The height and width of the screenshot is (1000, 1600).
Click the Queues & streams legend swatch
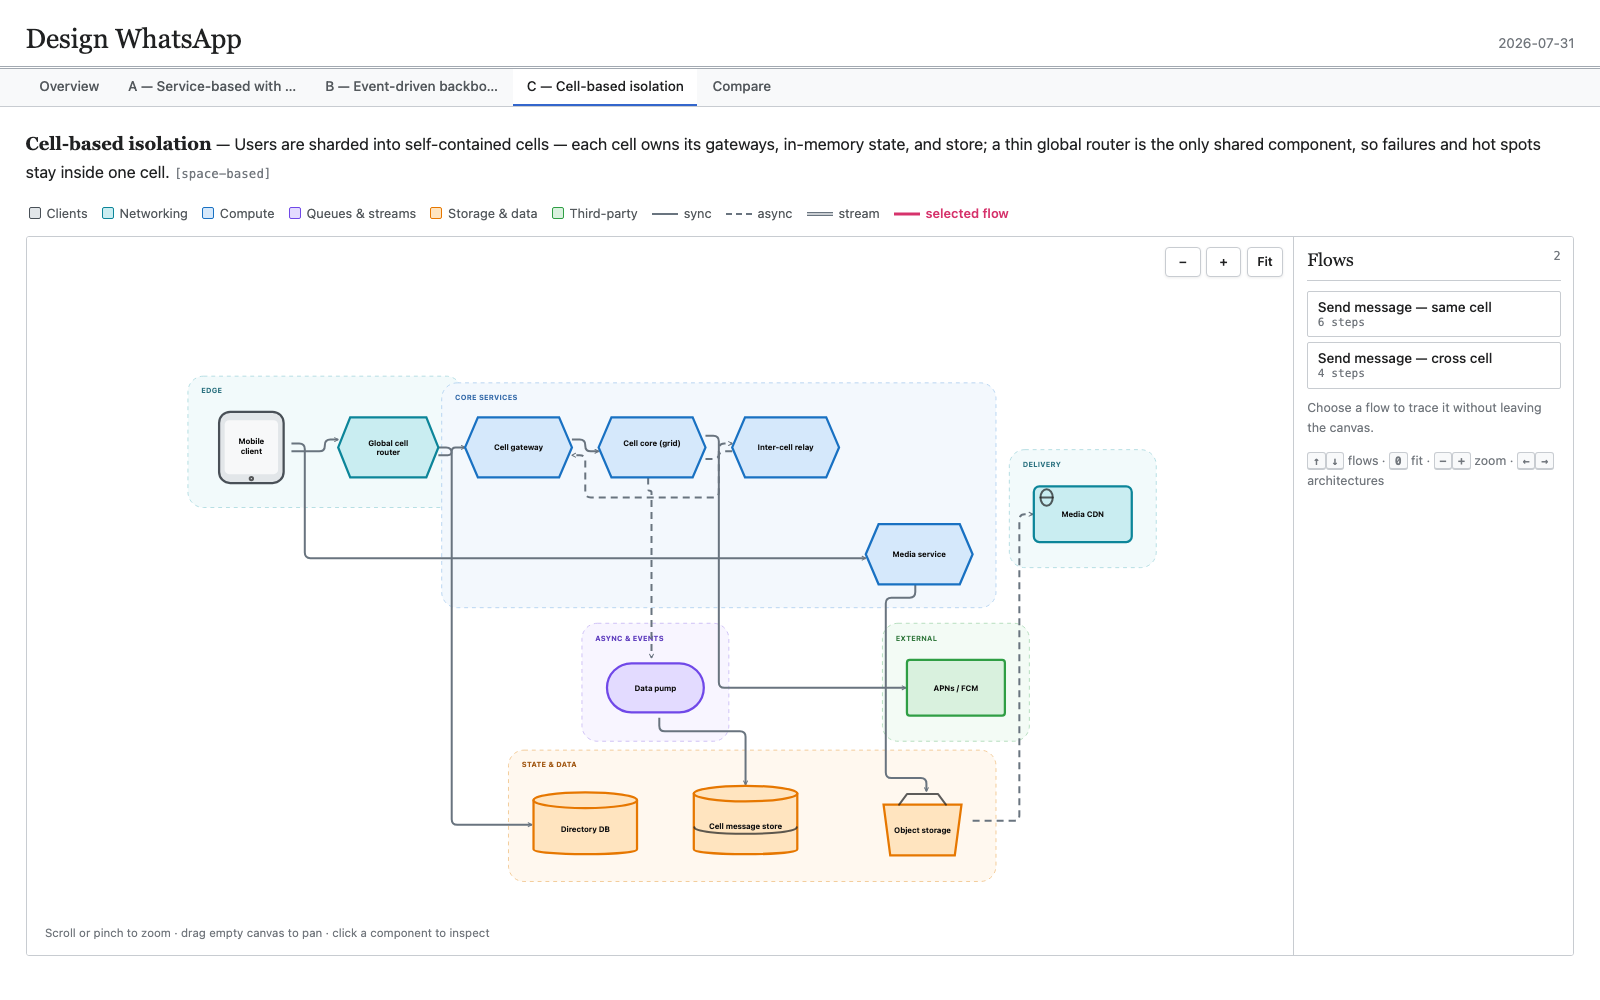coord(295,213)
